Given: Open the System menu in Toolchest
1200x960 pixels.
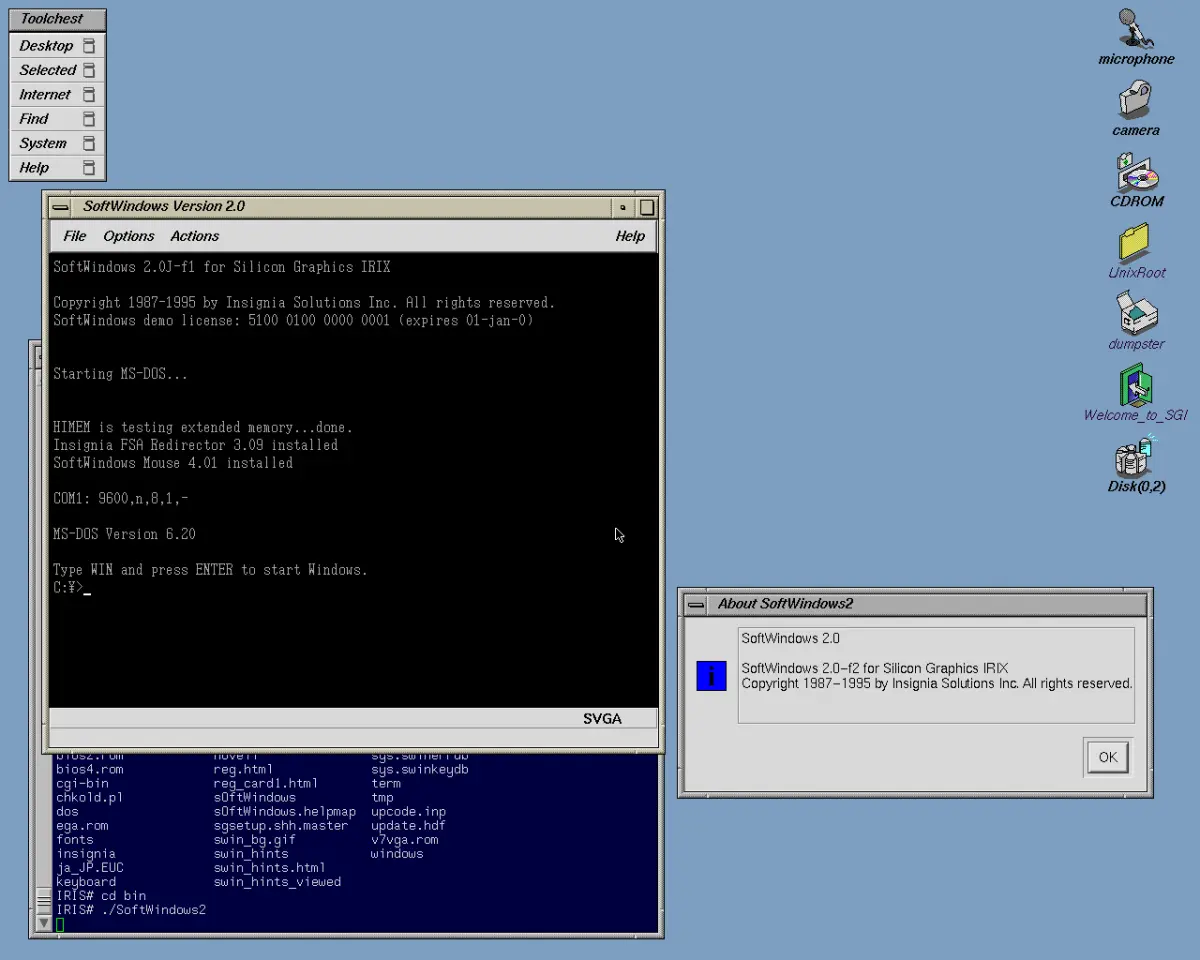Looking at the screenshot, I should coord(57,143).
